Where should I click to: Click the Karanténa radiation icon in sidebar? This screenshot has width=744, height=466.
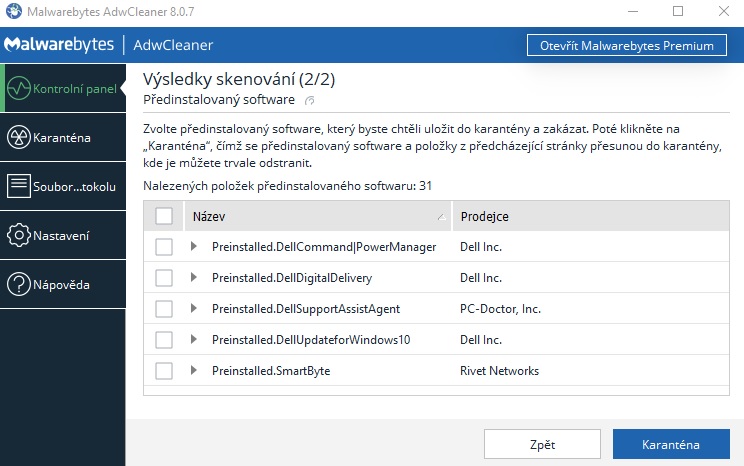click(19, 138)
